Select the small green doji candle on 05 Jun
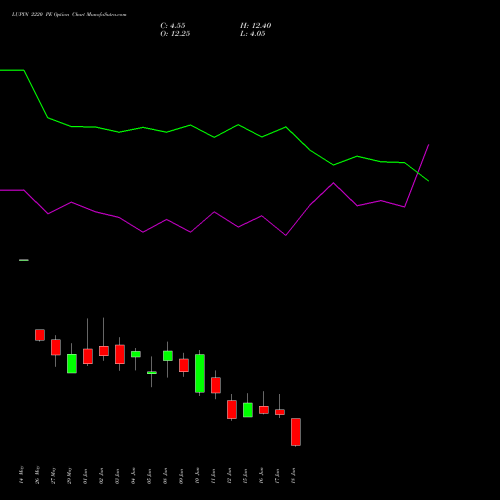 (152, 373)
